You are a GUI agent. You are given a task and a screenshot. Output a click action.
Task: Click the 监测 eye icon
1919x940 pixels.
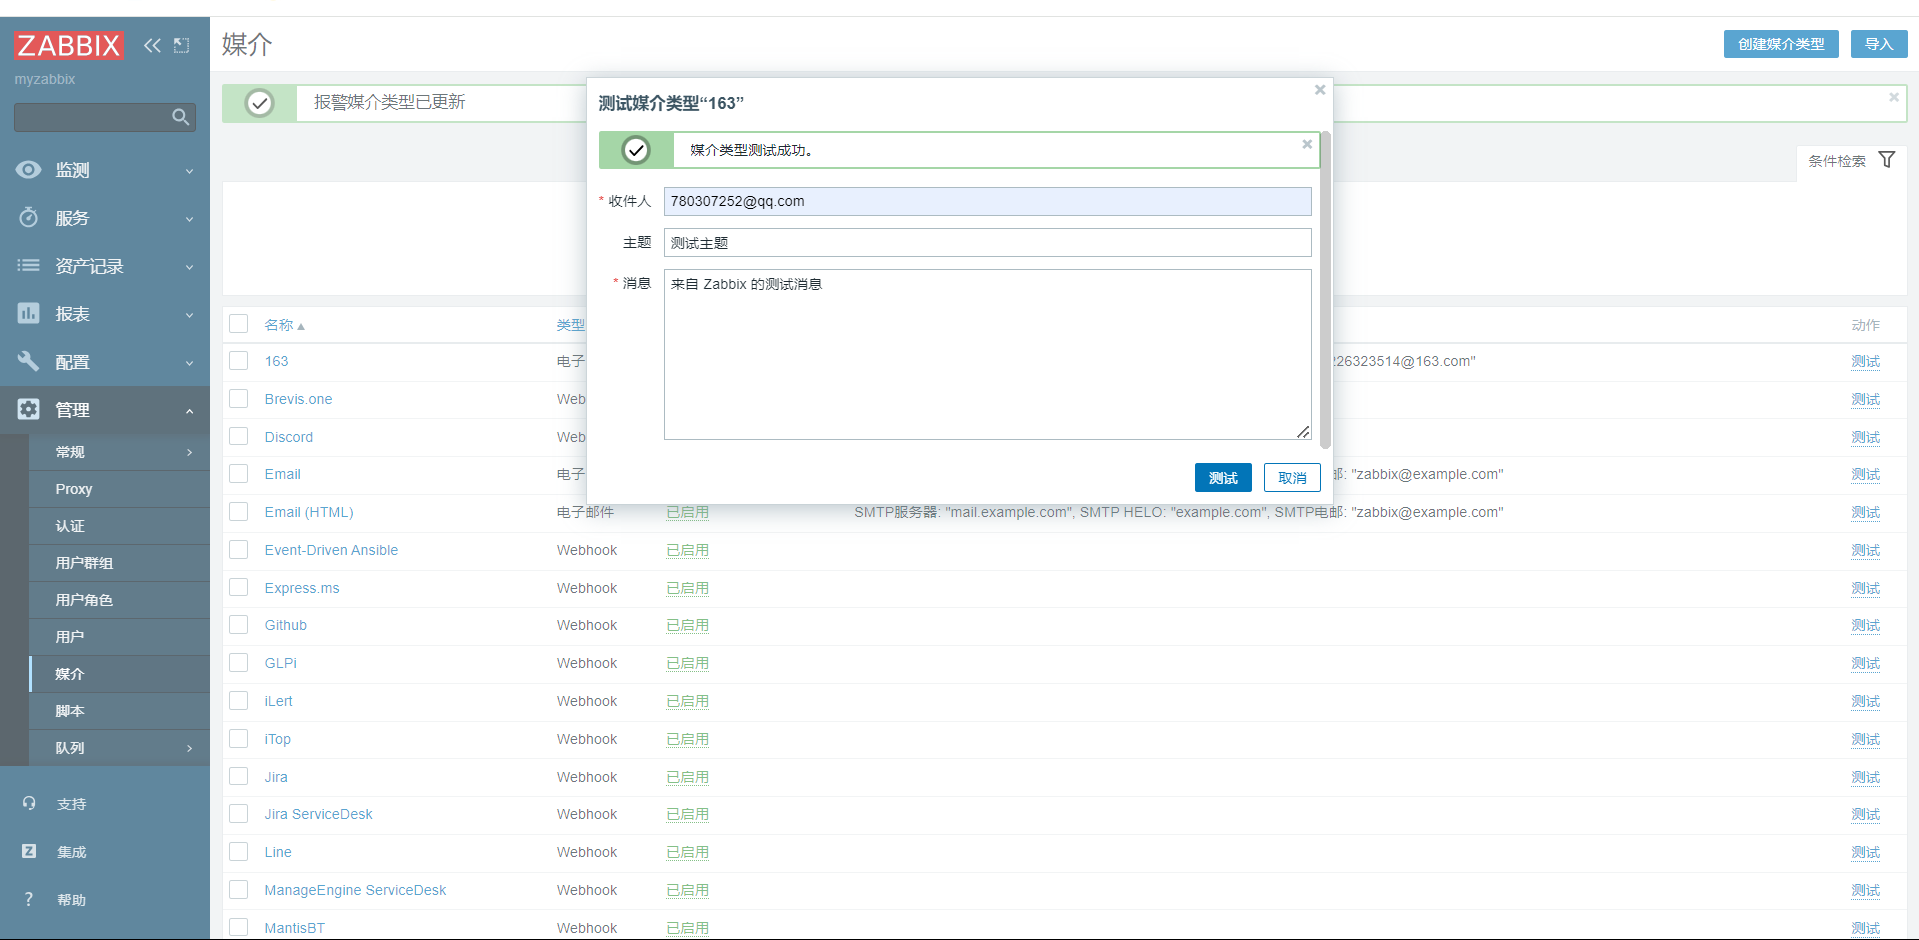pos(28,170)
